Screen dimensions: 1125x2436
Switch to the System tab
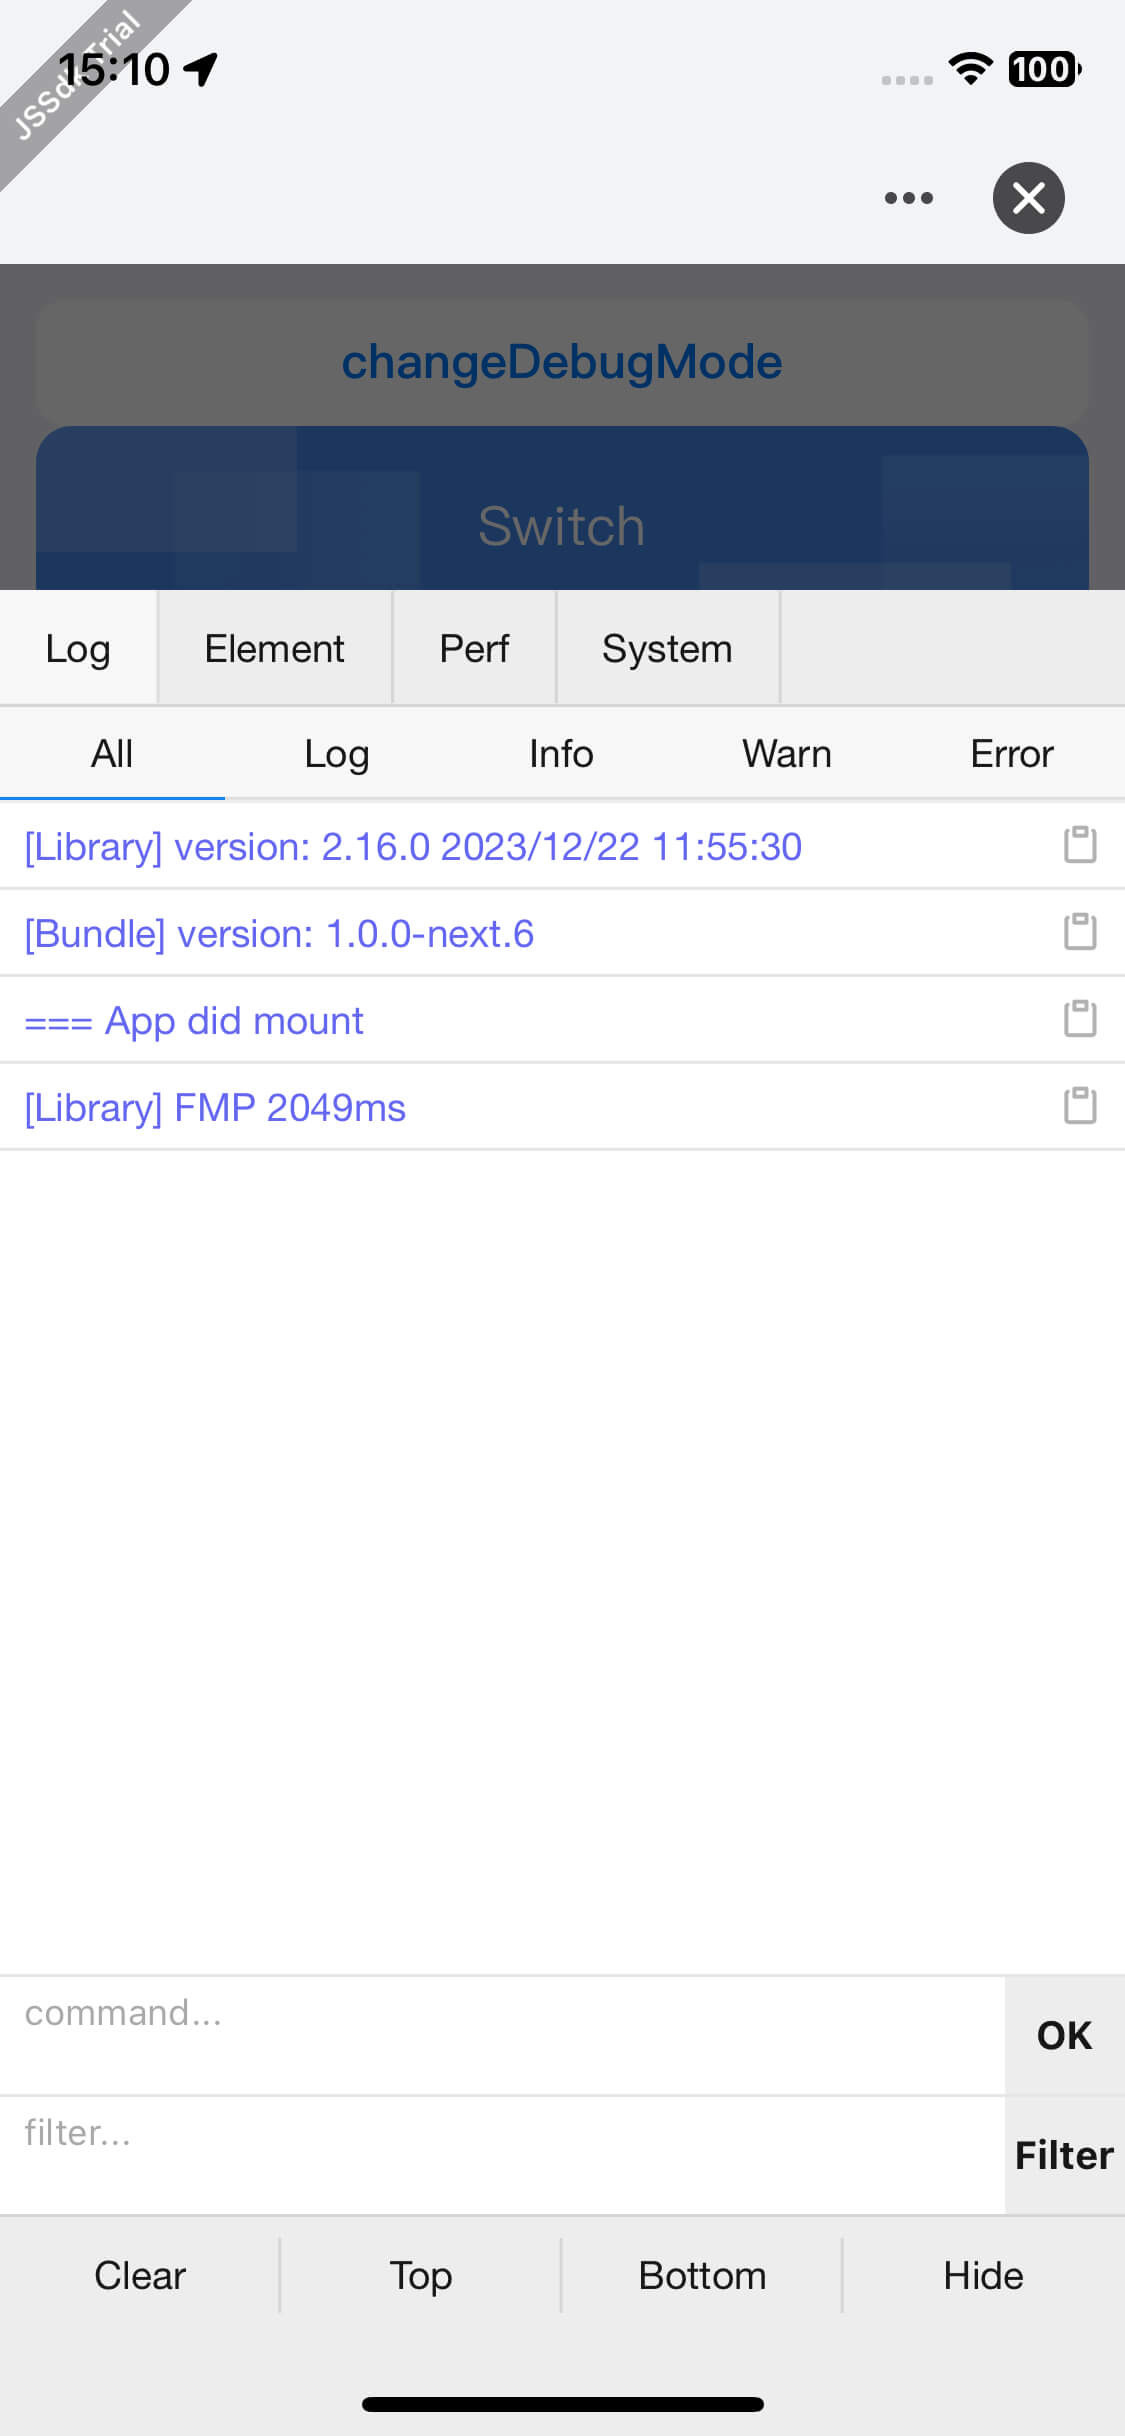click(667, 648)
